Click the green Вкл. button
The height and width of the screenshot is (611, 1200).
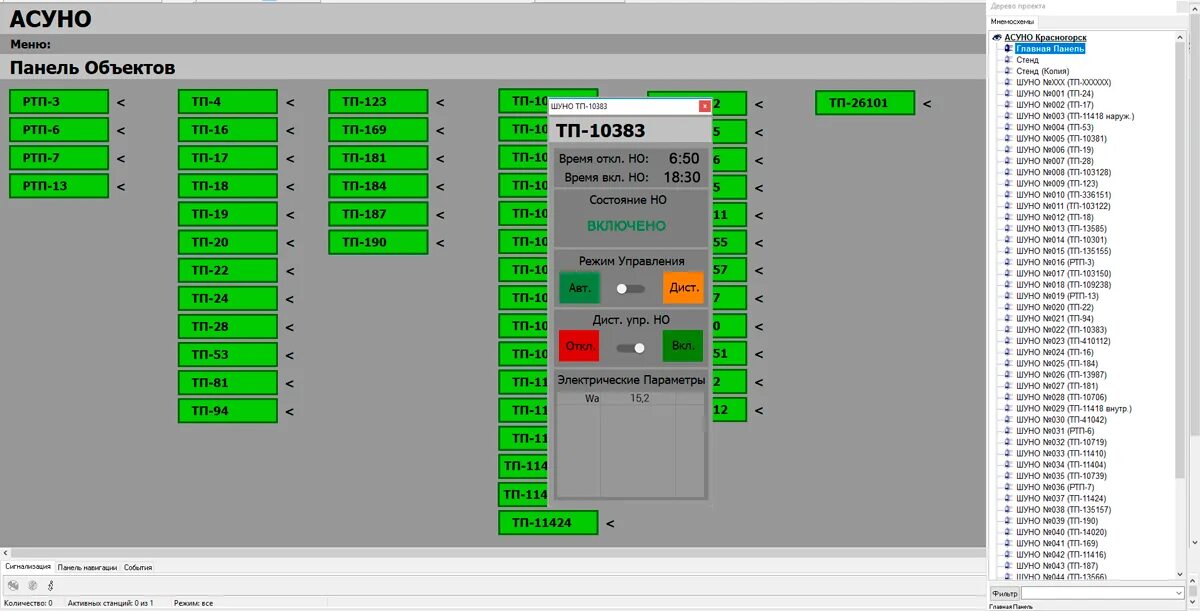coord(683,347)
